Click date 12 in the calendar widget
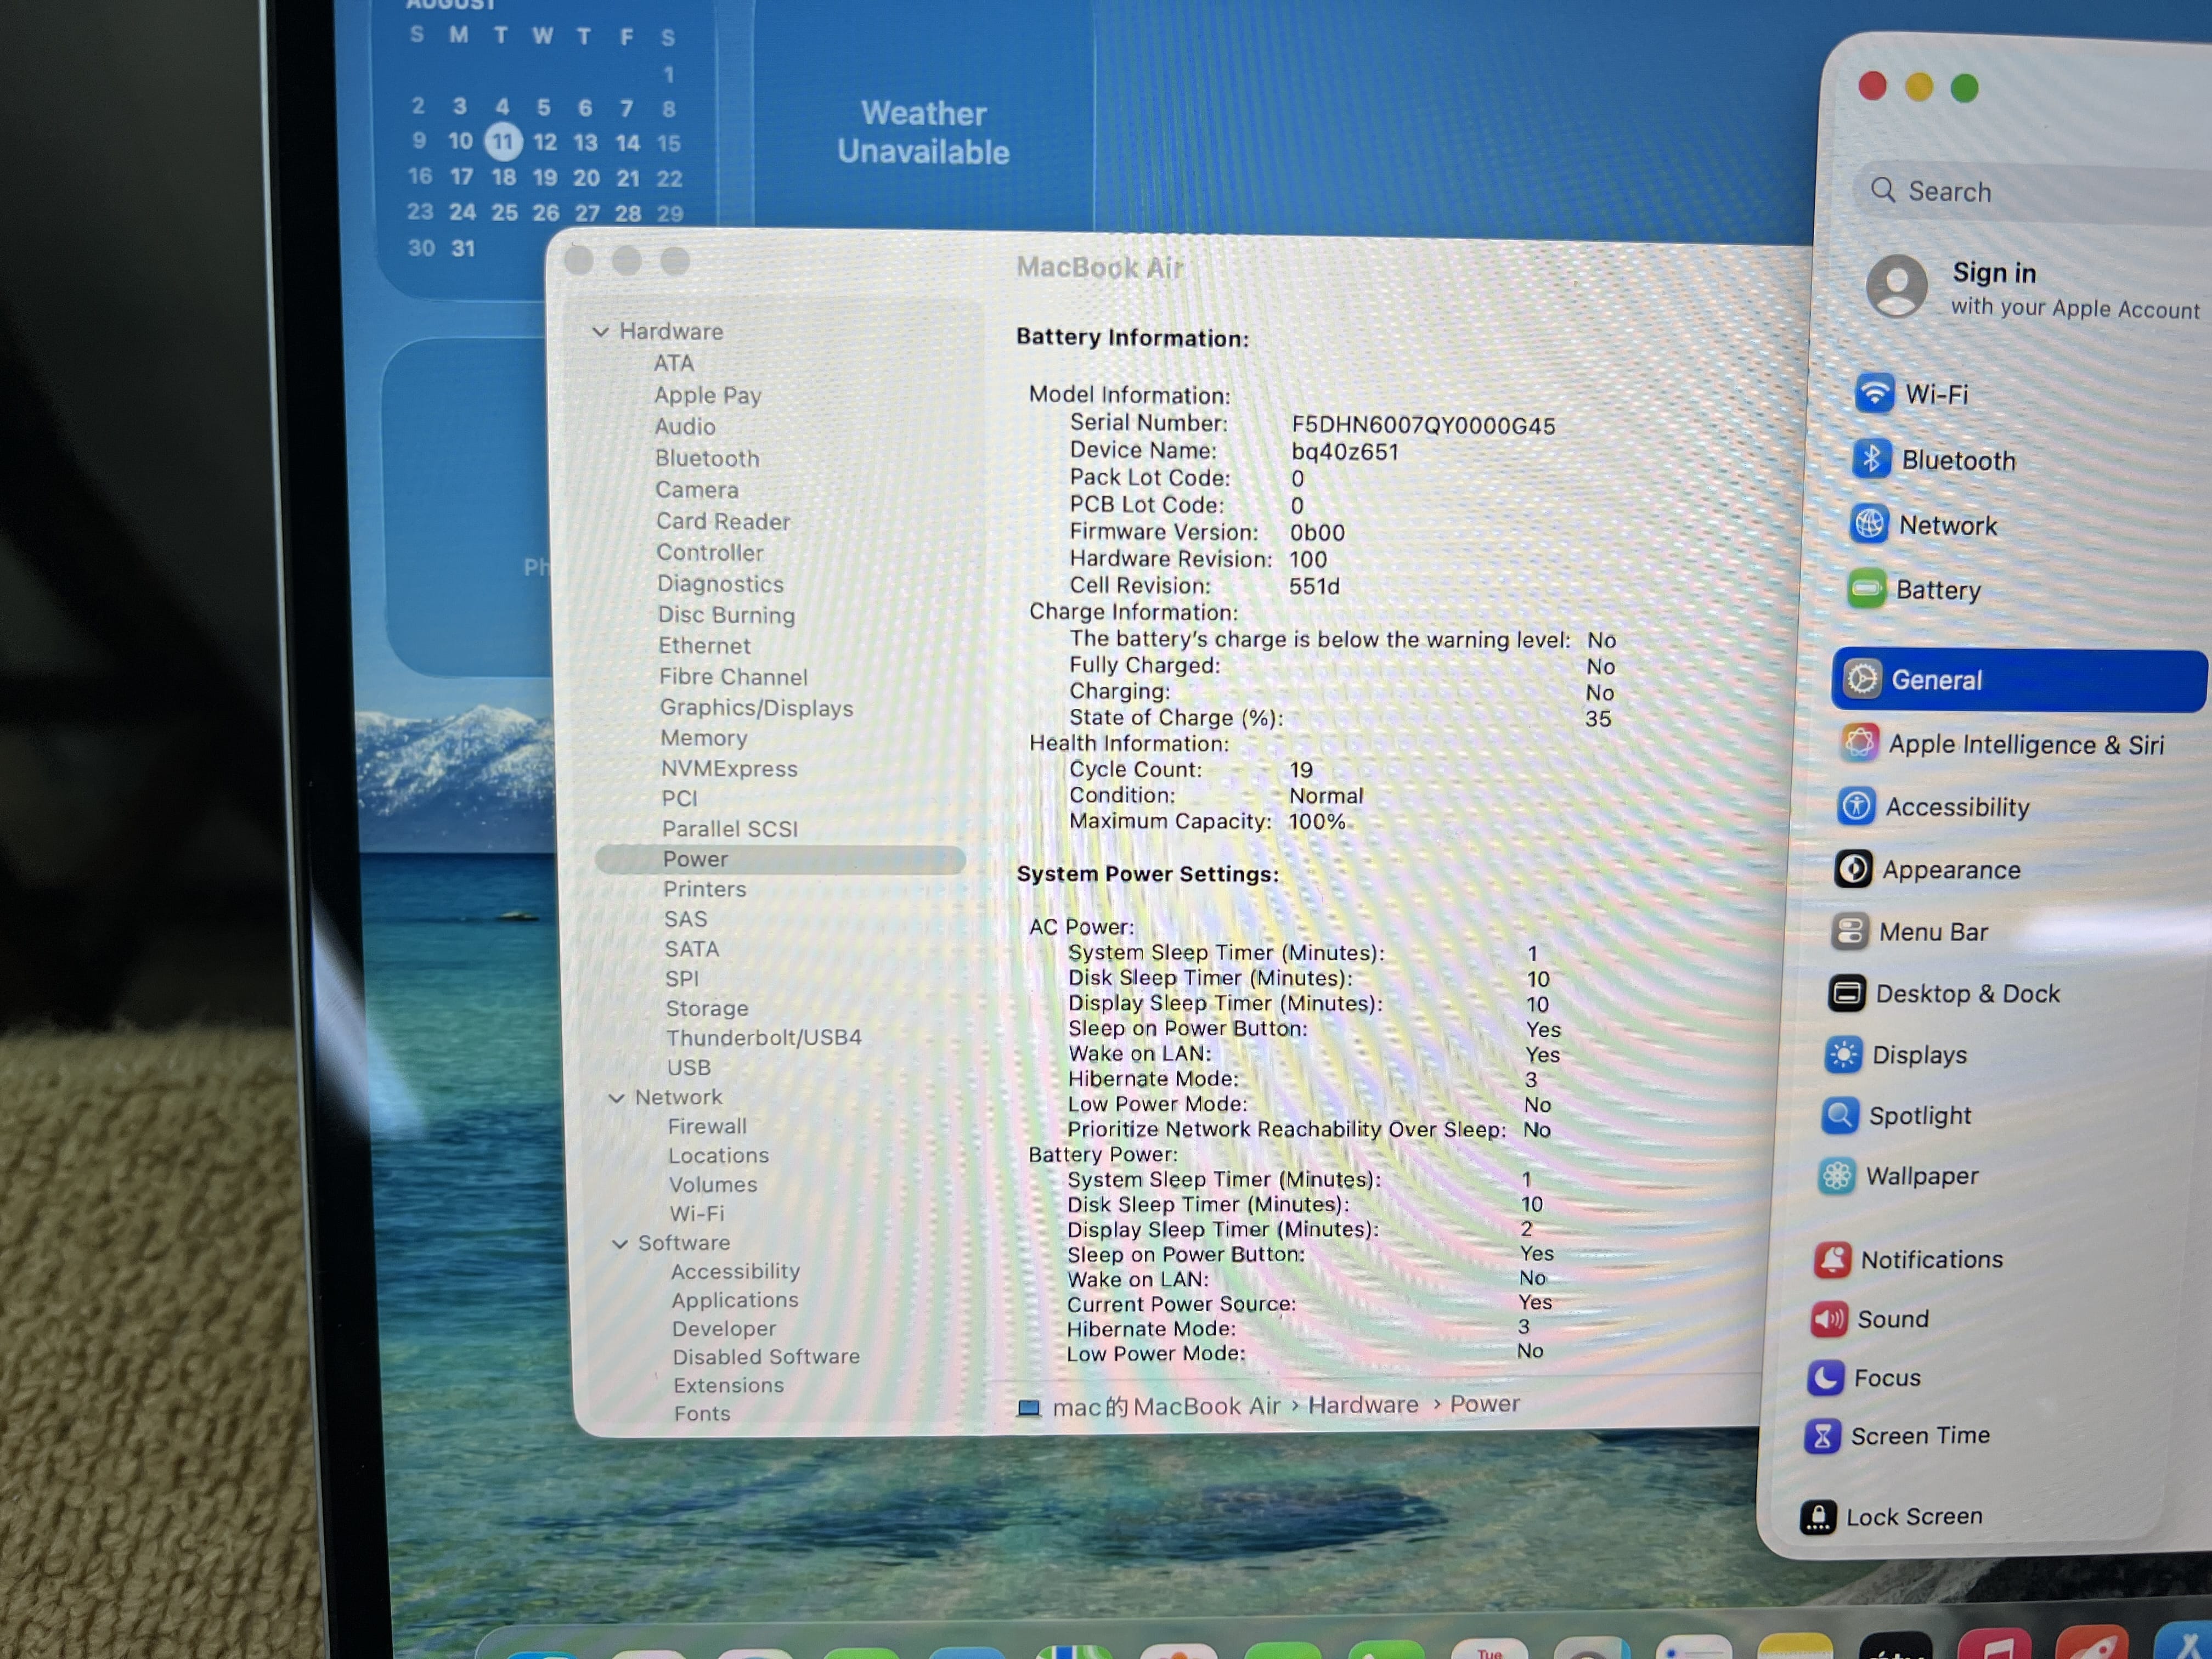Screen dimensions: 2212x1659 coord(544,142)
